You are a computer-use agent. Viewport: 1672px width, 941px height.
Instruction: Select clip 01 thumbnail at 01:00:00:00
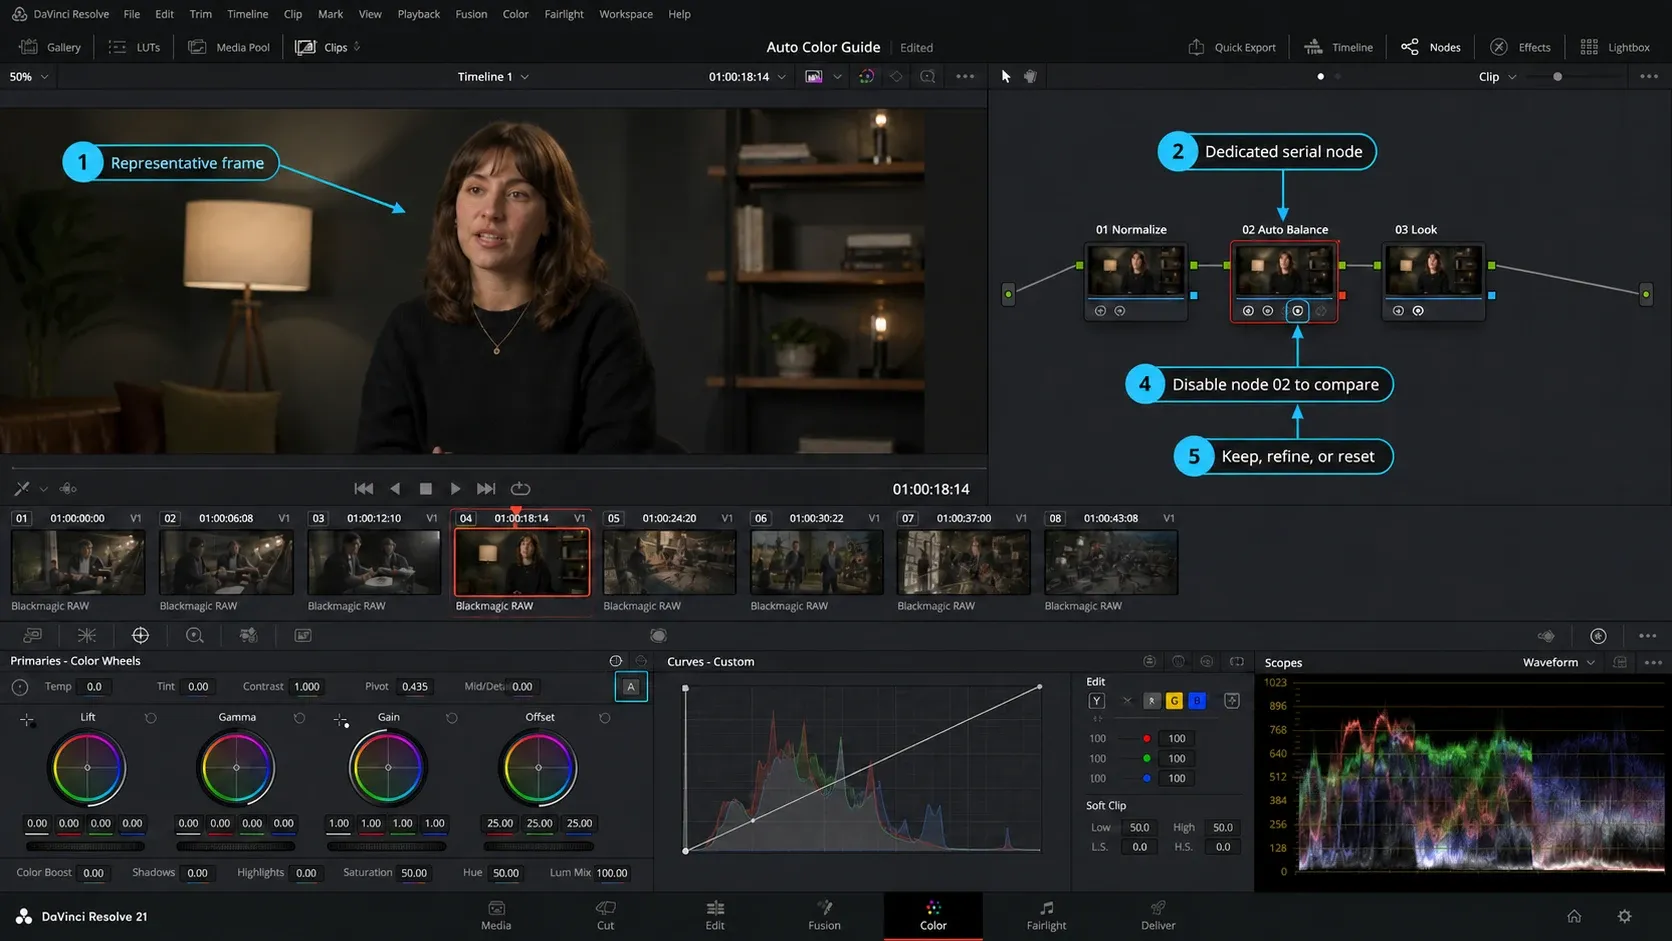pyautogui.click(x=78, y=563)
